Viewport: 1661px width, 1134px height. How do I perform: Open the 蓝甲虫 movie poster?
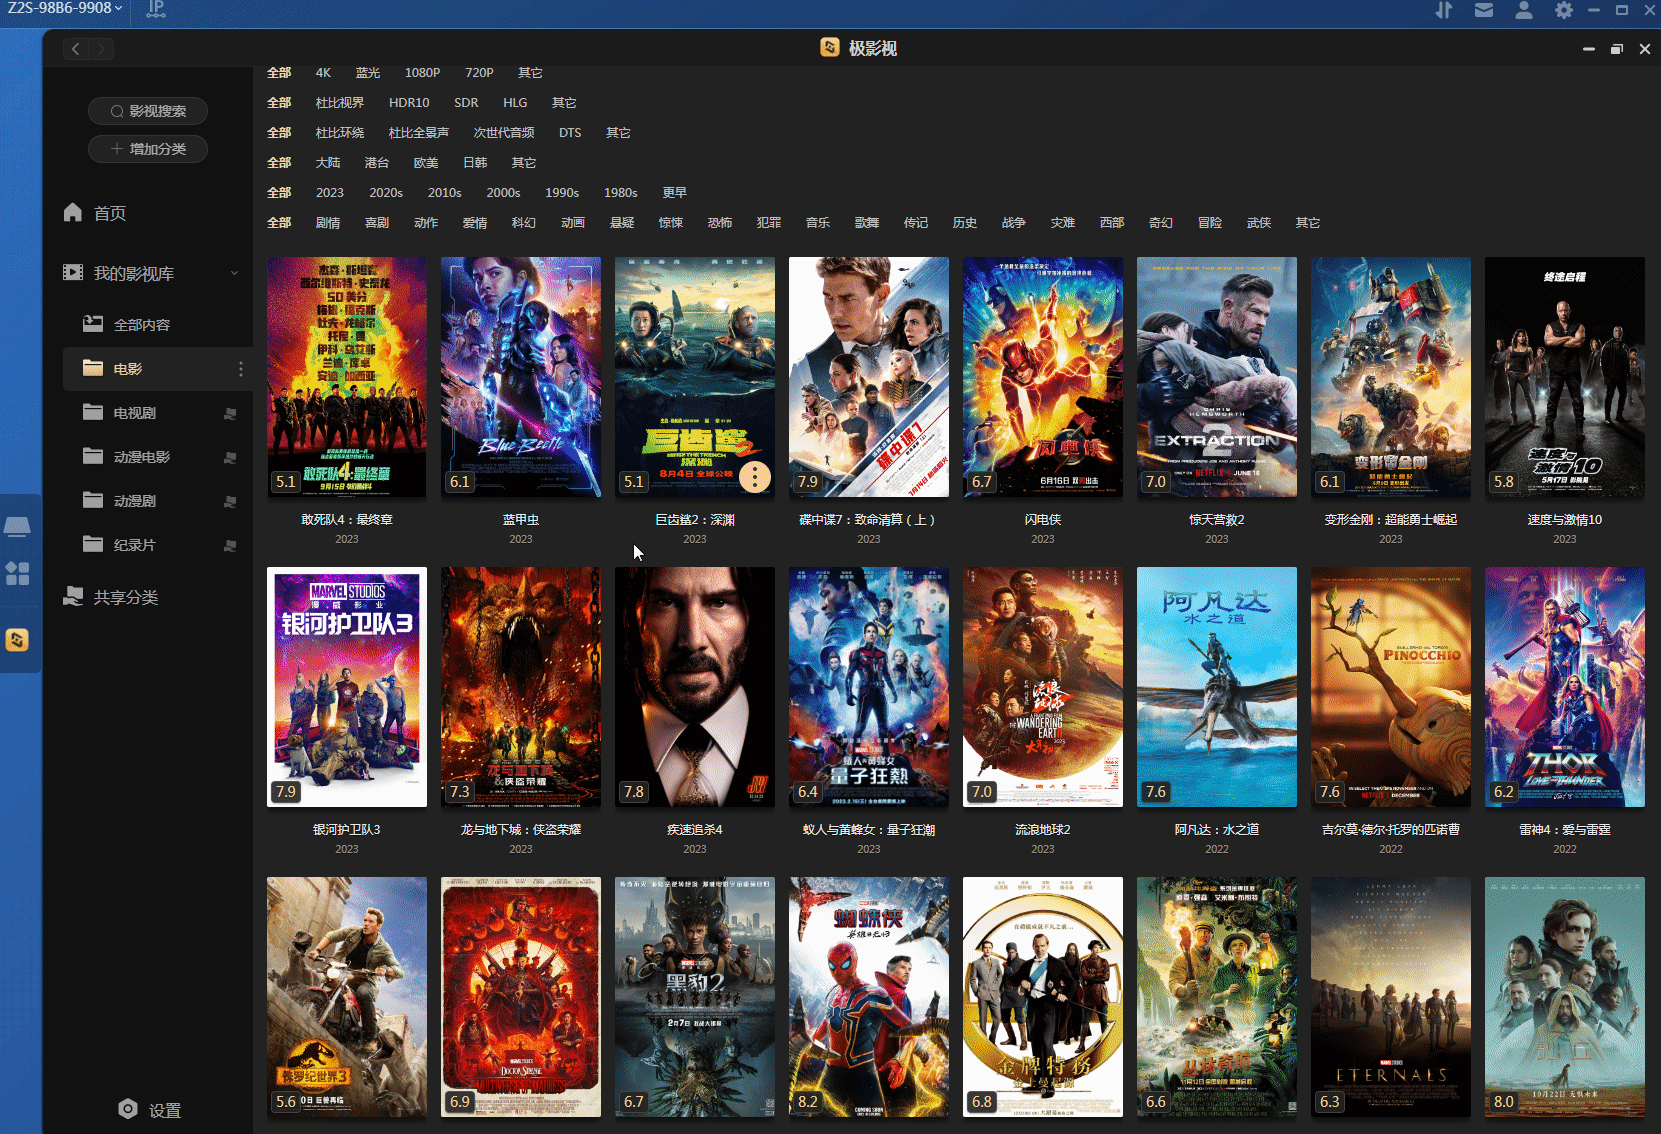(521, 377)
